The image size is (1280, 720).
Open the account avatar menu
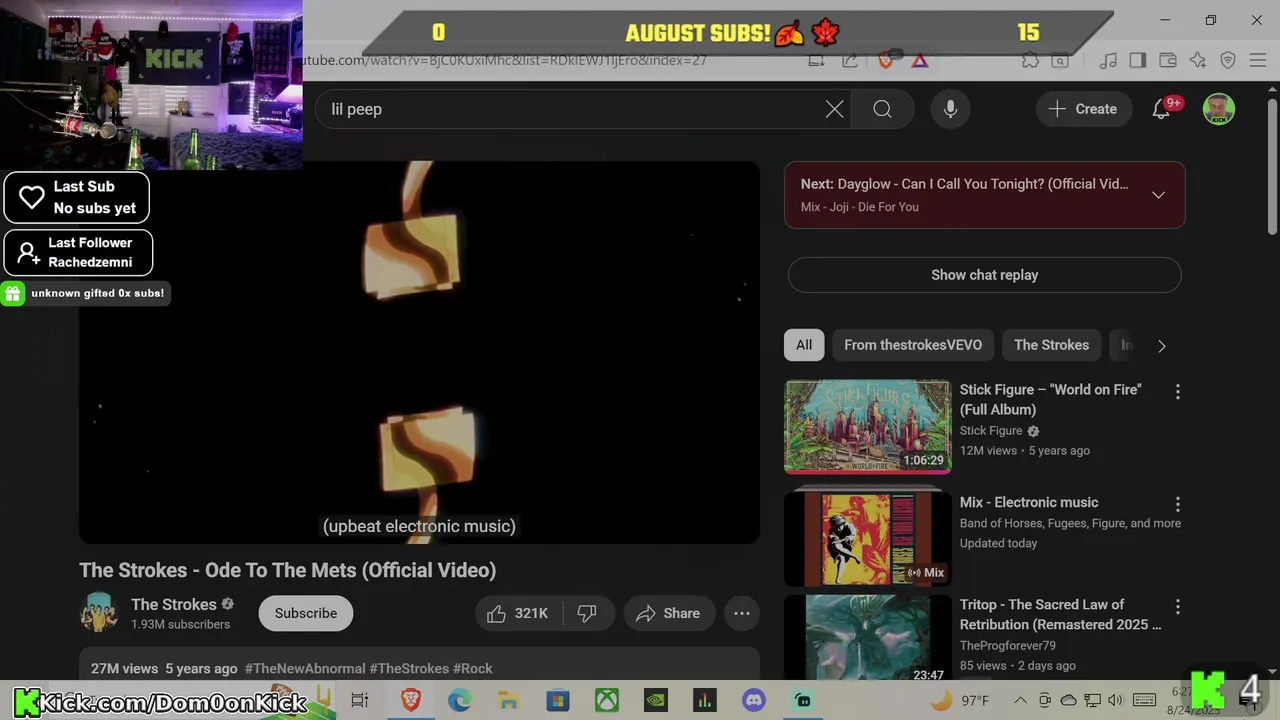point(1218,109)
